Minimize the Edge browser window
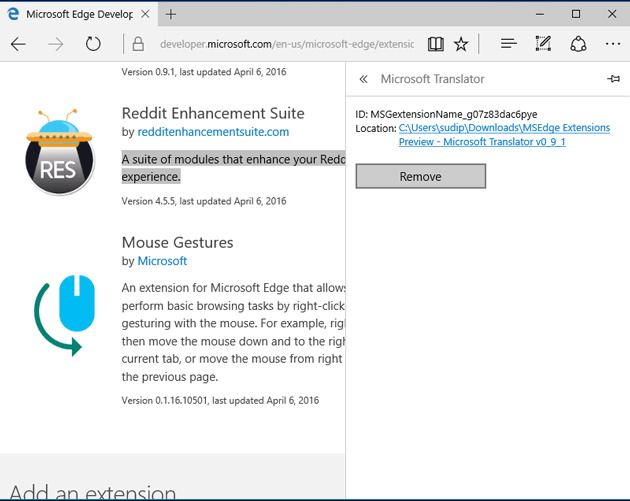 pos(540,14)
